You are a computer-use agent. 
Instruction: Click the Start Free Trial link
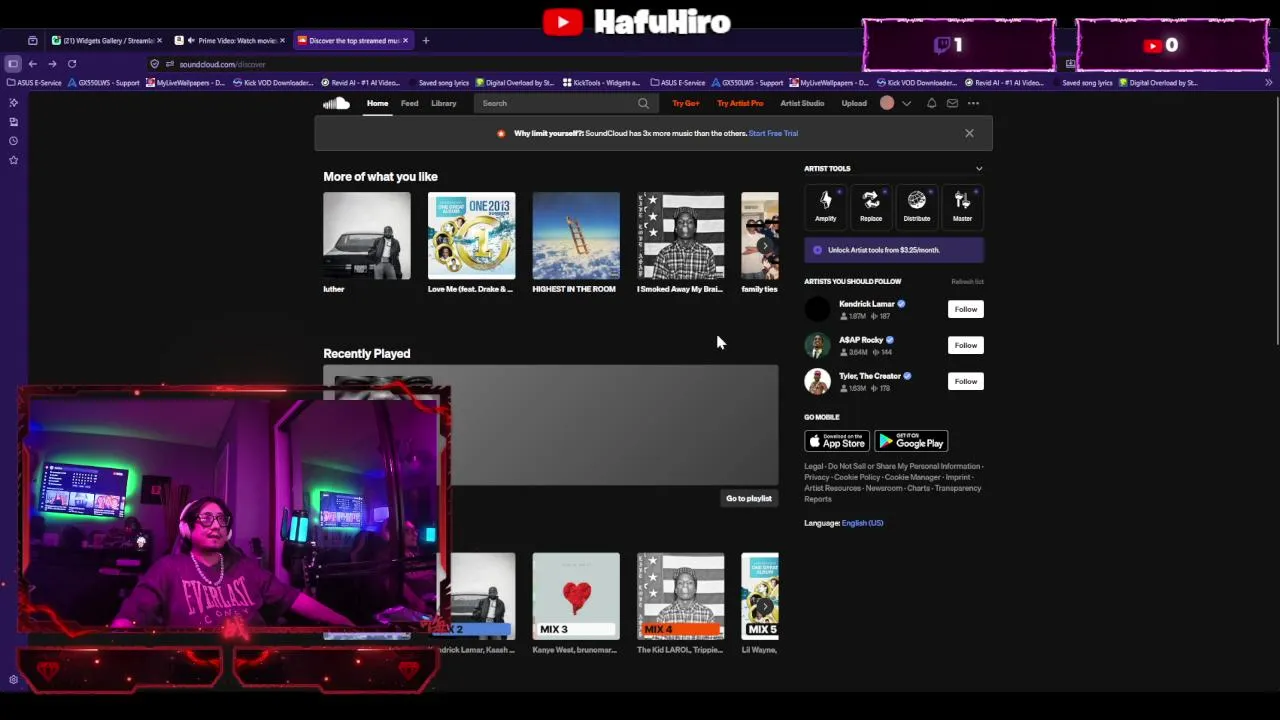pos(773,133)
